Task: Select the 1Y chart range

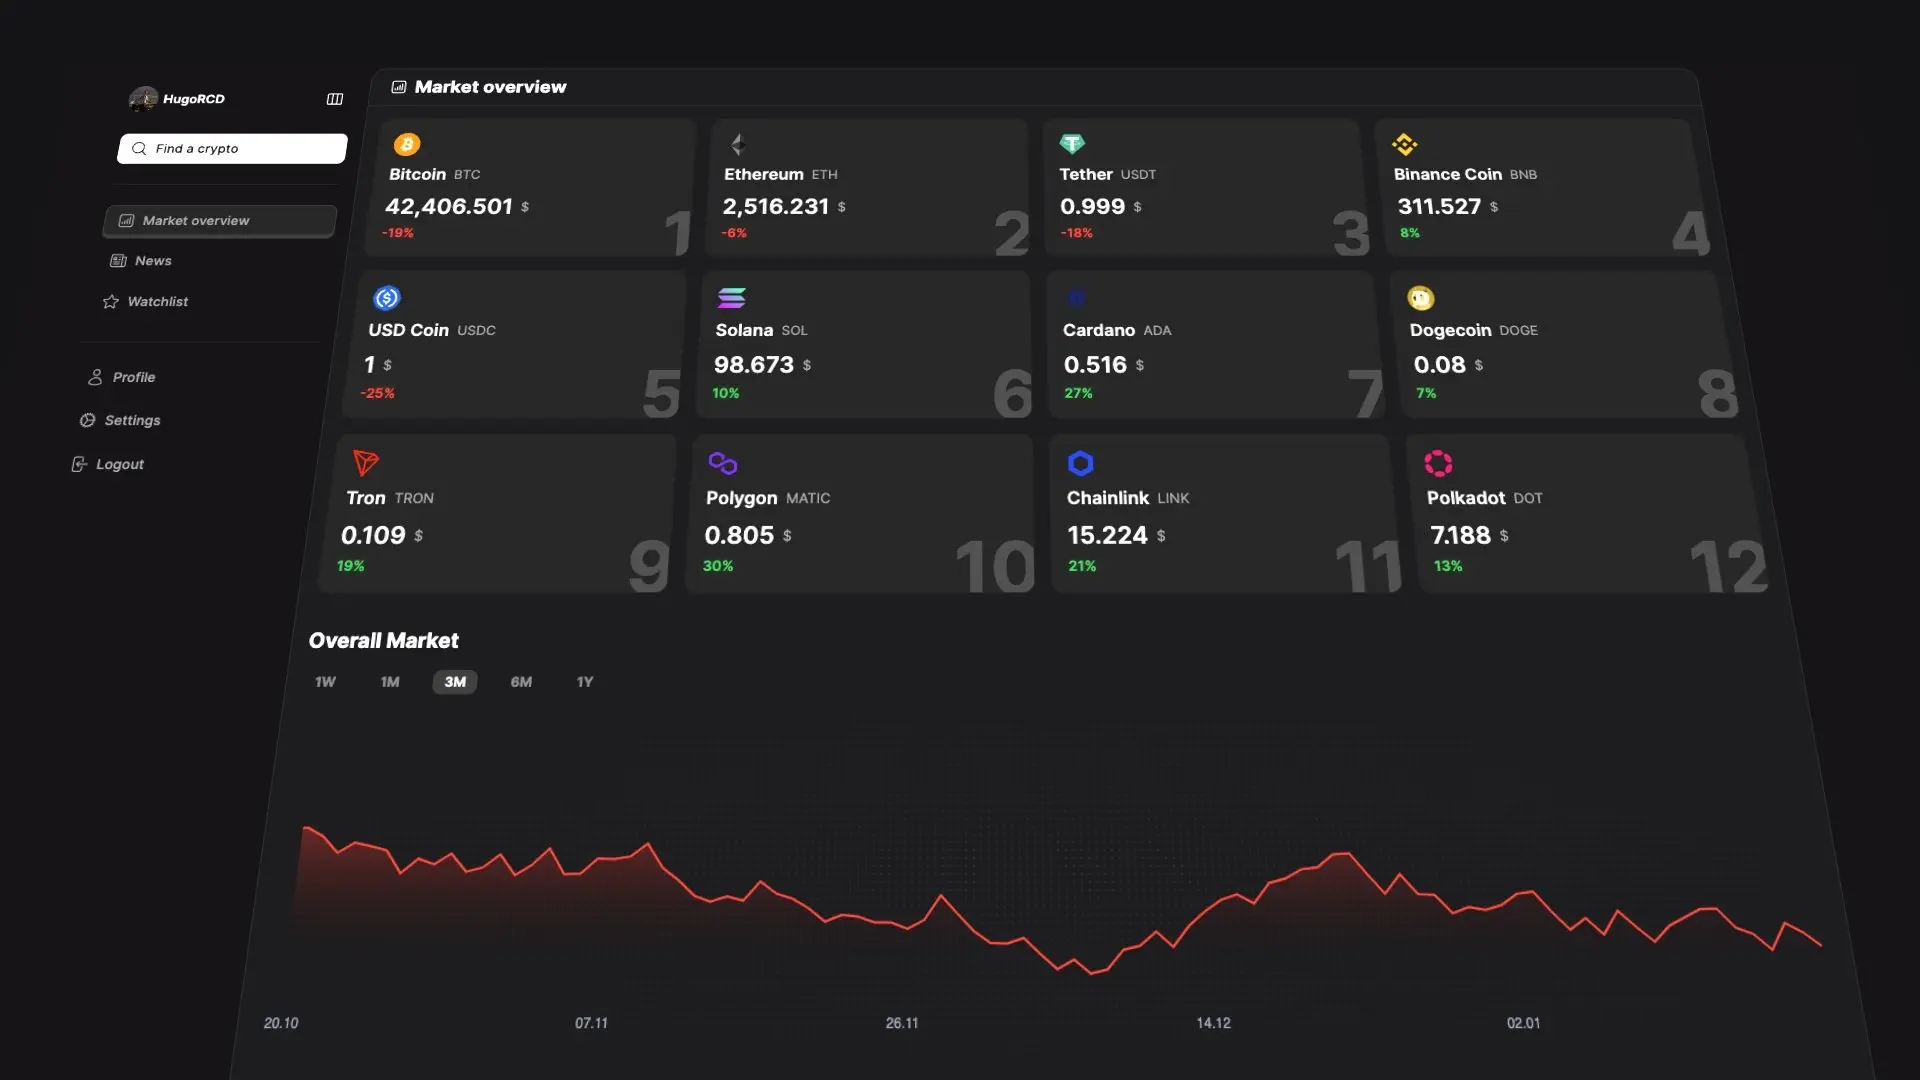Action: click(x=585, y=682)
